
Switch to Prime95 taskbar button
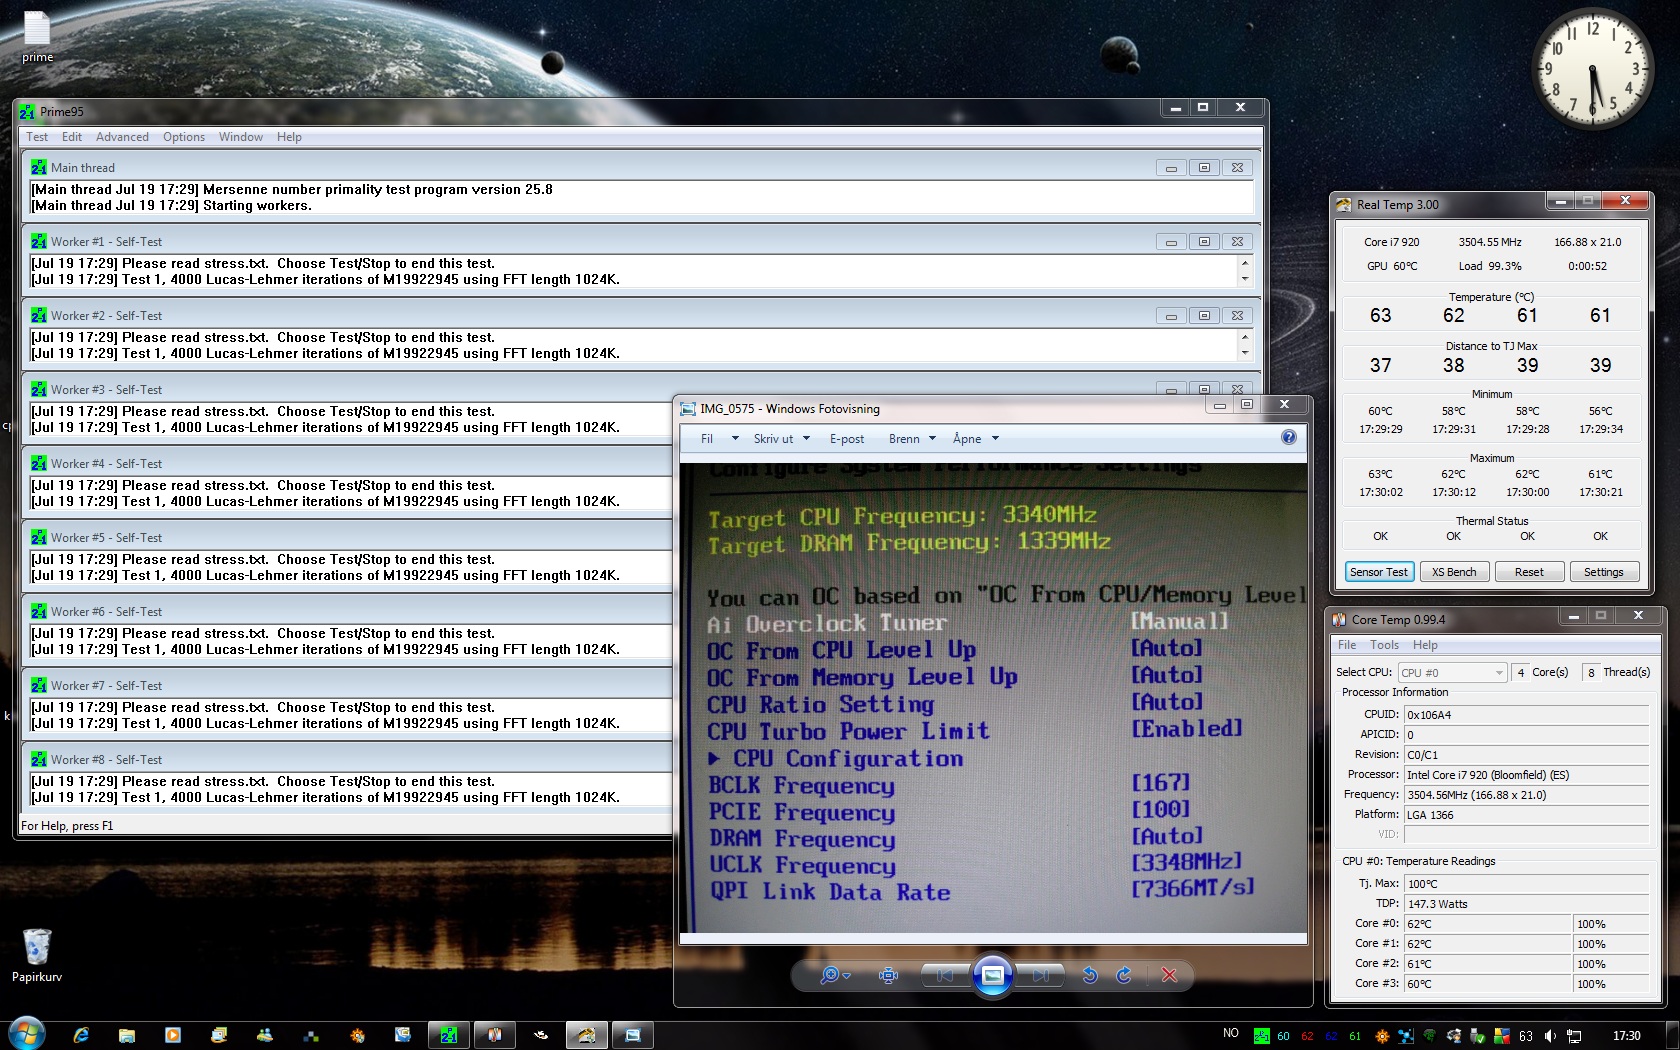[449, 1035]
